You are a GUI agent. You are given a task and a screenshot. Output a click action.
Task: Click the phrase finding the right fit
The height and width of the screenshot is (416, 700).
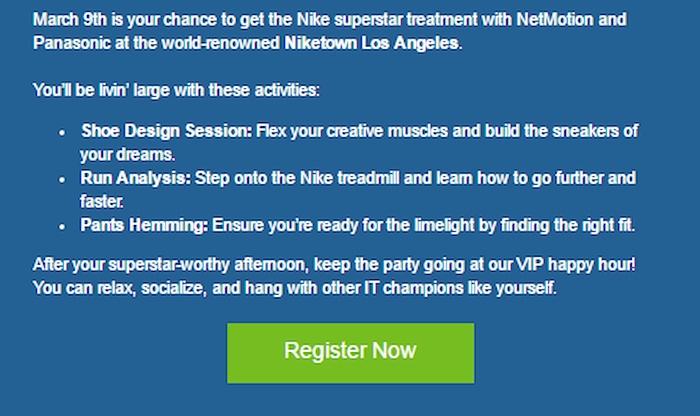point(567,225)
